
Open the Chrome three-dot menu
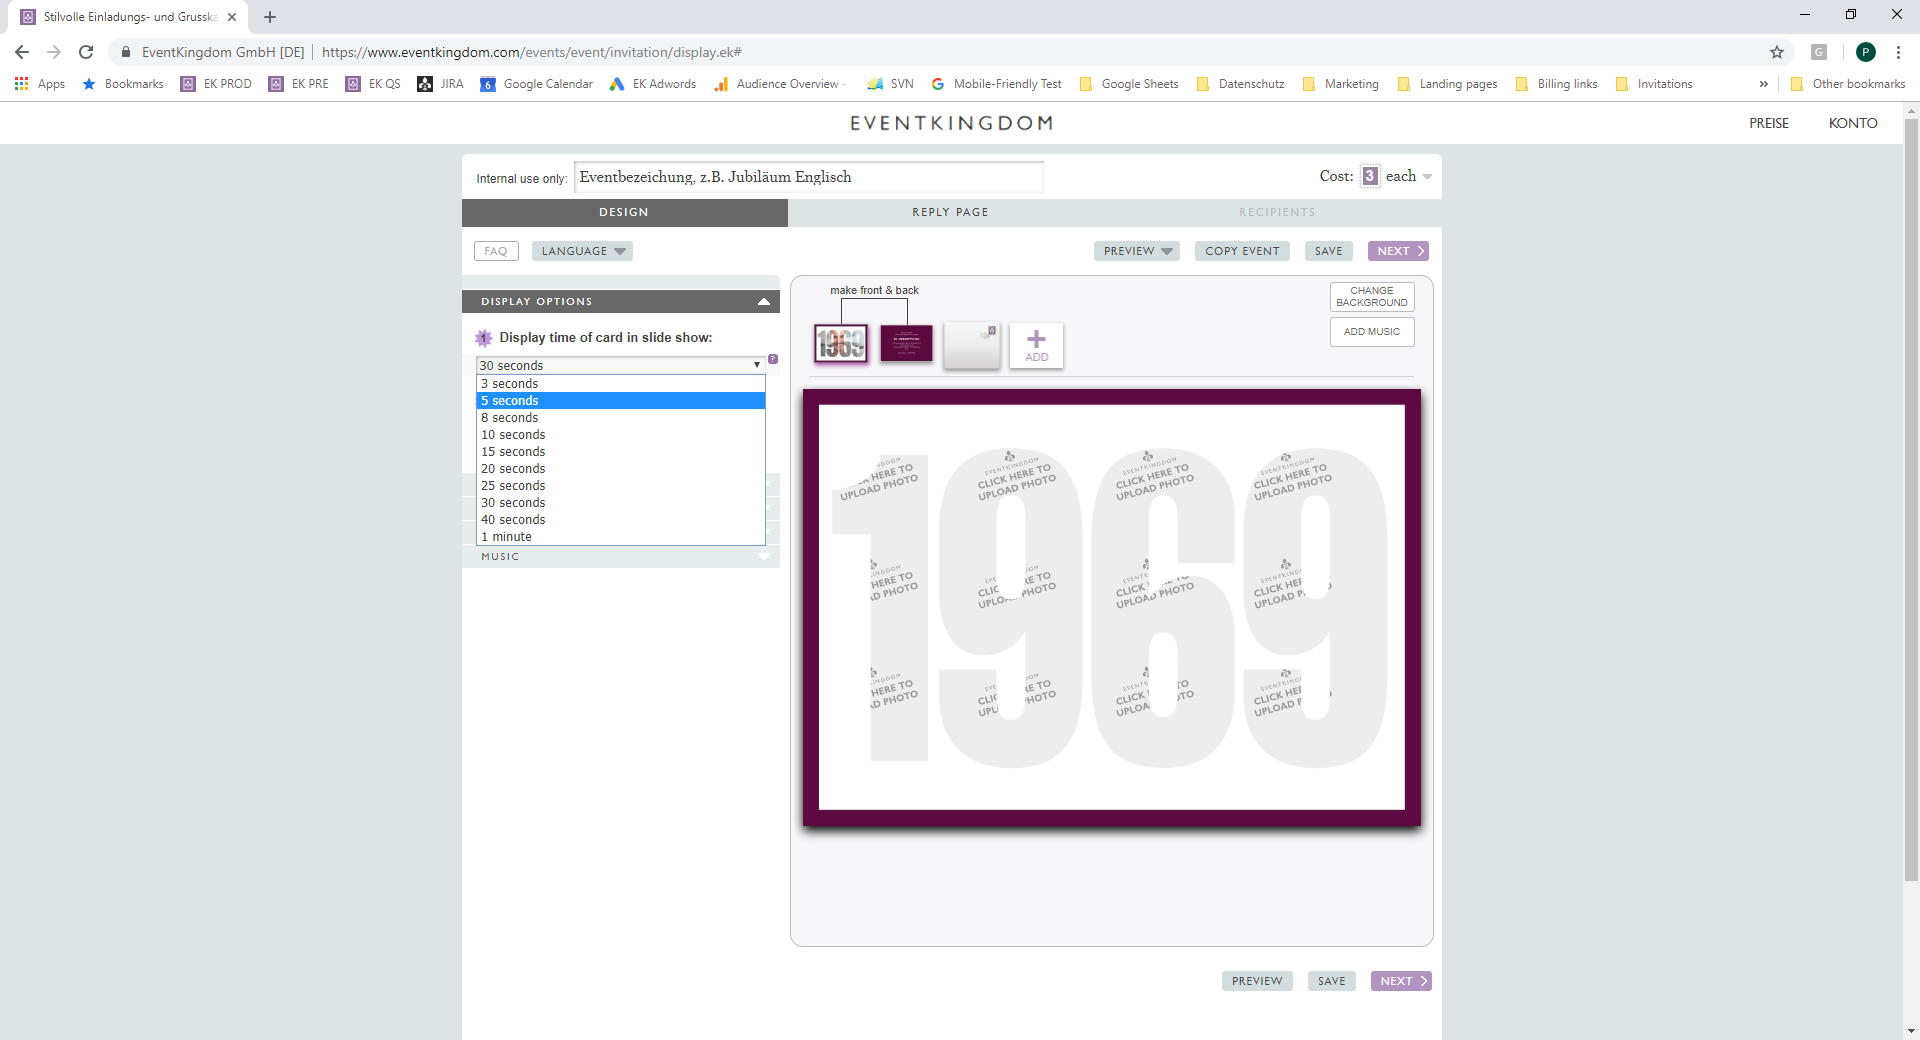click(1897, 52)
